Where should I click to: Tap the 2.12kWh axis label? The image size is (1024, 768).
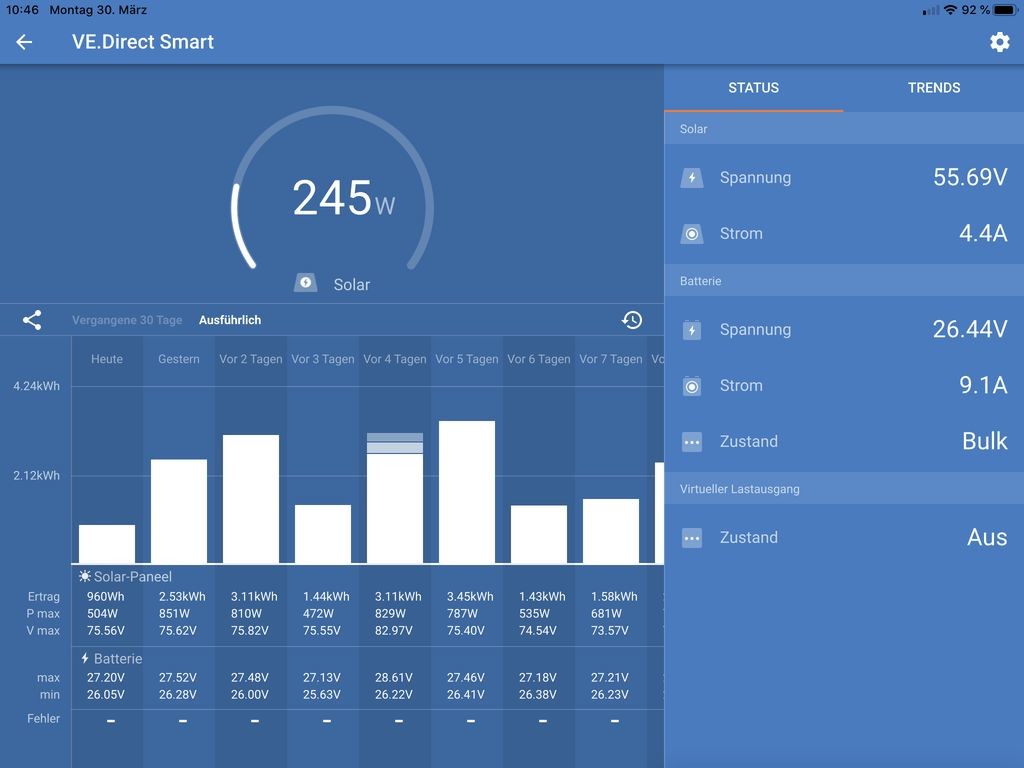click(37, 475)
